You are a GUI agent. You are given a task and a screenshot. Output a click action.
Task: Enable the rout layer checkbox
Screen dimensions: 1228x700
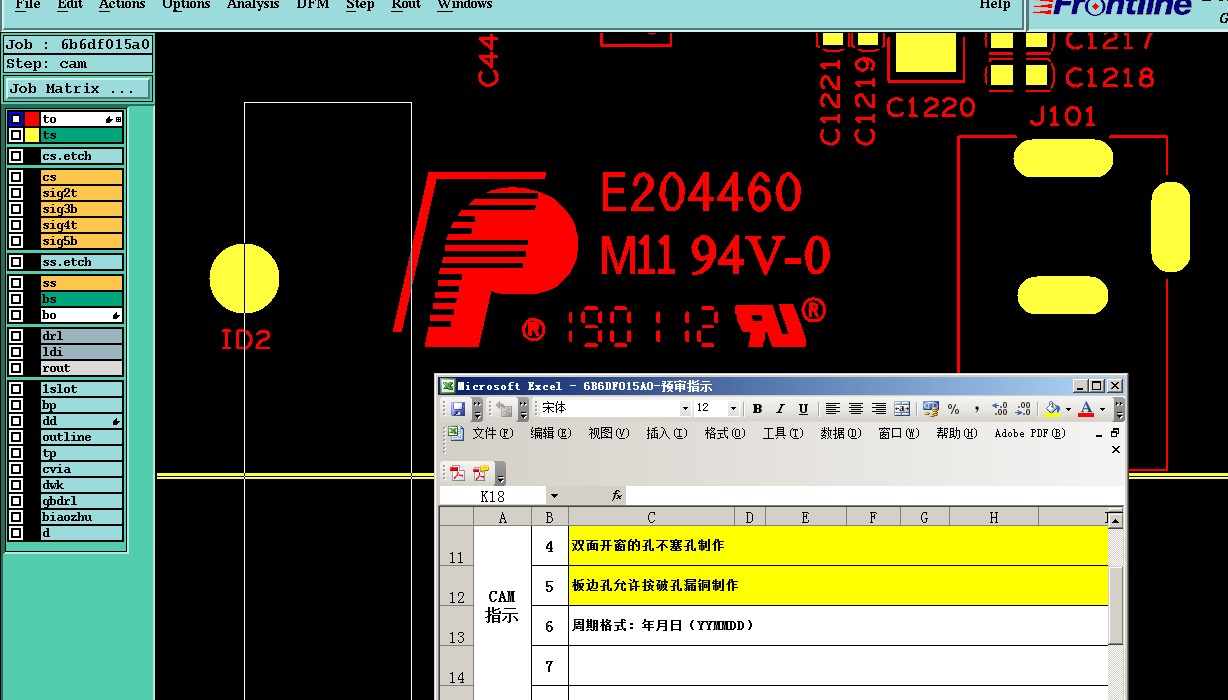click(x=16, y=368)
